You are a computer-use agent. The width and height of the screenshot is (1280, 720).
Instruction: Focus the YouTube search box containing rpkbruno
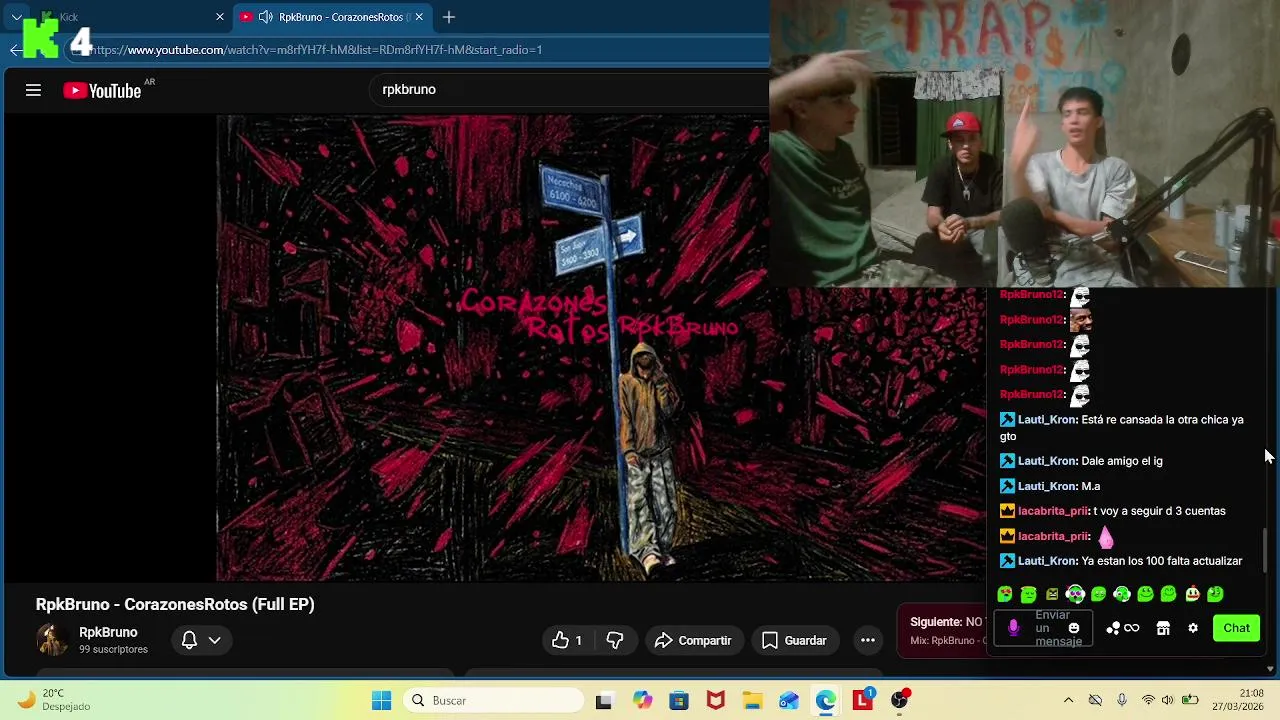coord(570,89)
